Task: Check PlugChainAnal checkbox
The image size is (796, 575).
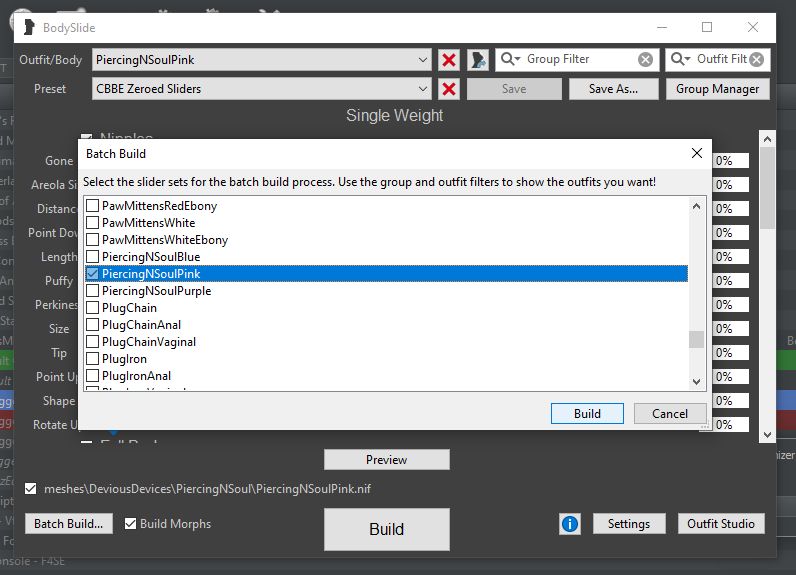Action: [x=92, y=325]
